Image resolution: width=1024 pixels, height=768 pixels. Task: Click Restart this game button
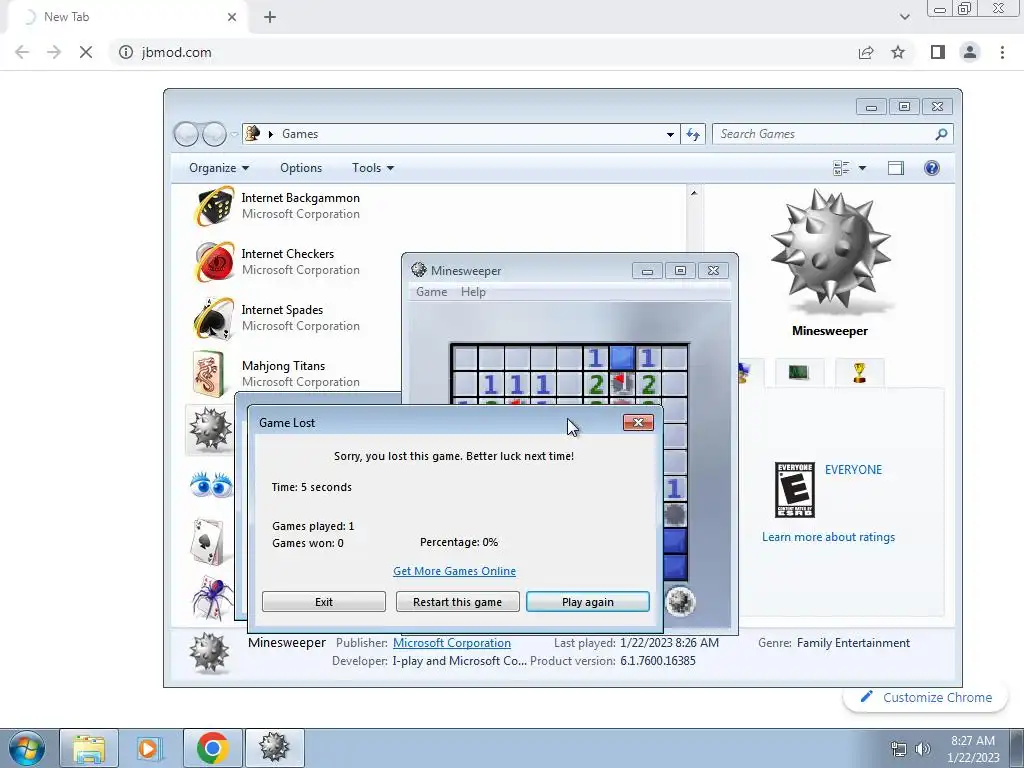[x=457, y=601]
